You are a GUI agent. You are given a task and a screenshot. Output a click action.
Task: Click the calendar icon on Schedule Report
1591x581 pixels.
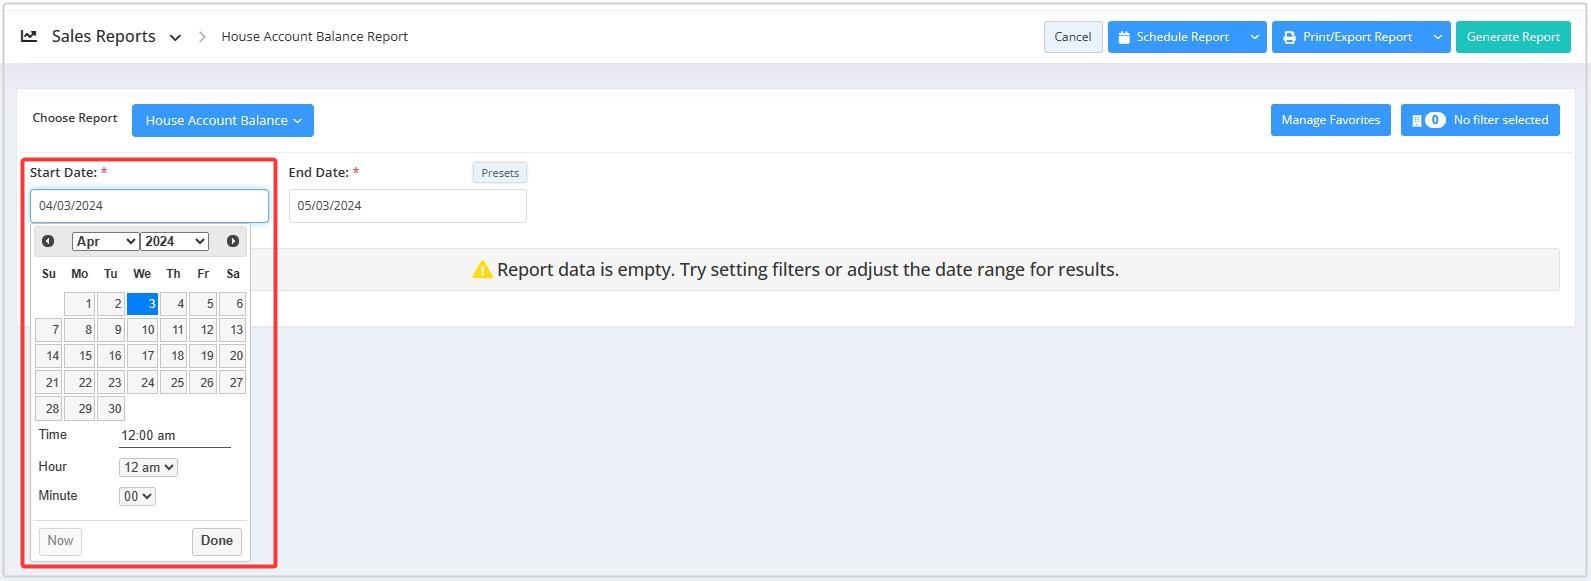(1124, 37)
